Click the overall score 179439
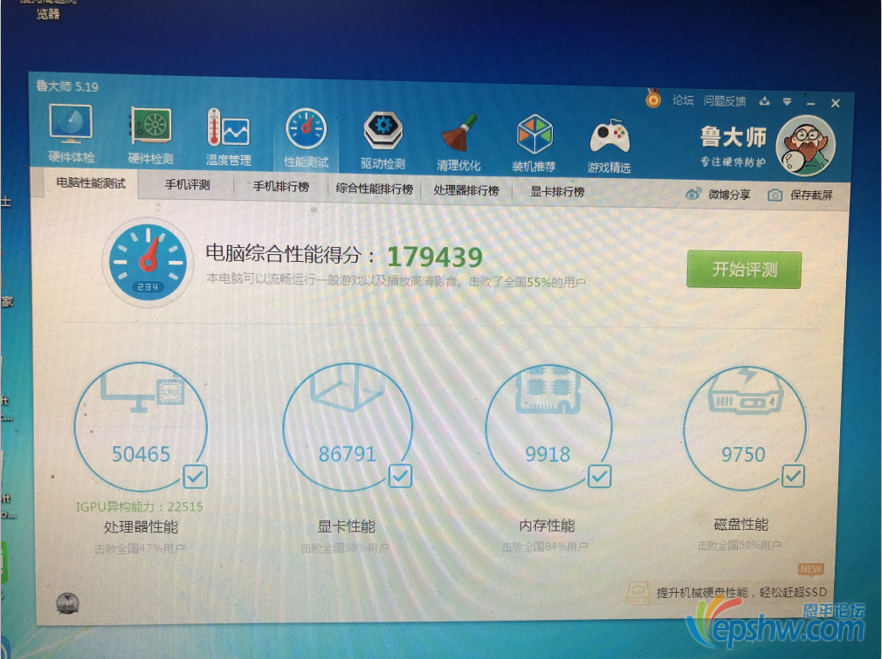 435,258
